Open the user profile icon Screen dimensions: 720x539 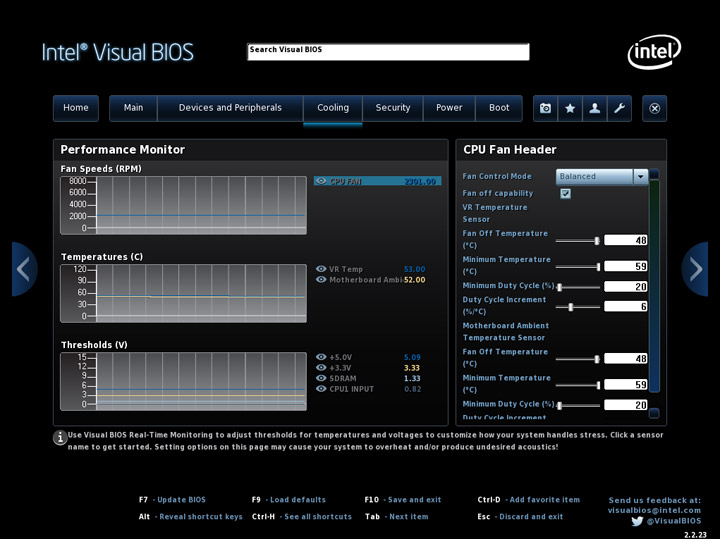(x=595, y=108)
